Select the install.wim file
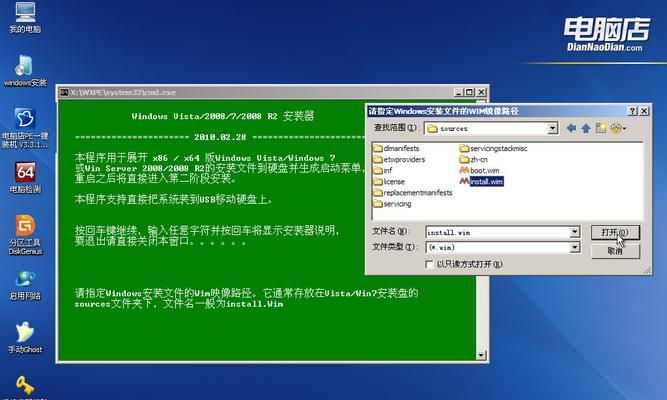This screenshot has height=400, width=667. [482, 181]
